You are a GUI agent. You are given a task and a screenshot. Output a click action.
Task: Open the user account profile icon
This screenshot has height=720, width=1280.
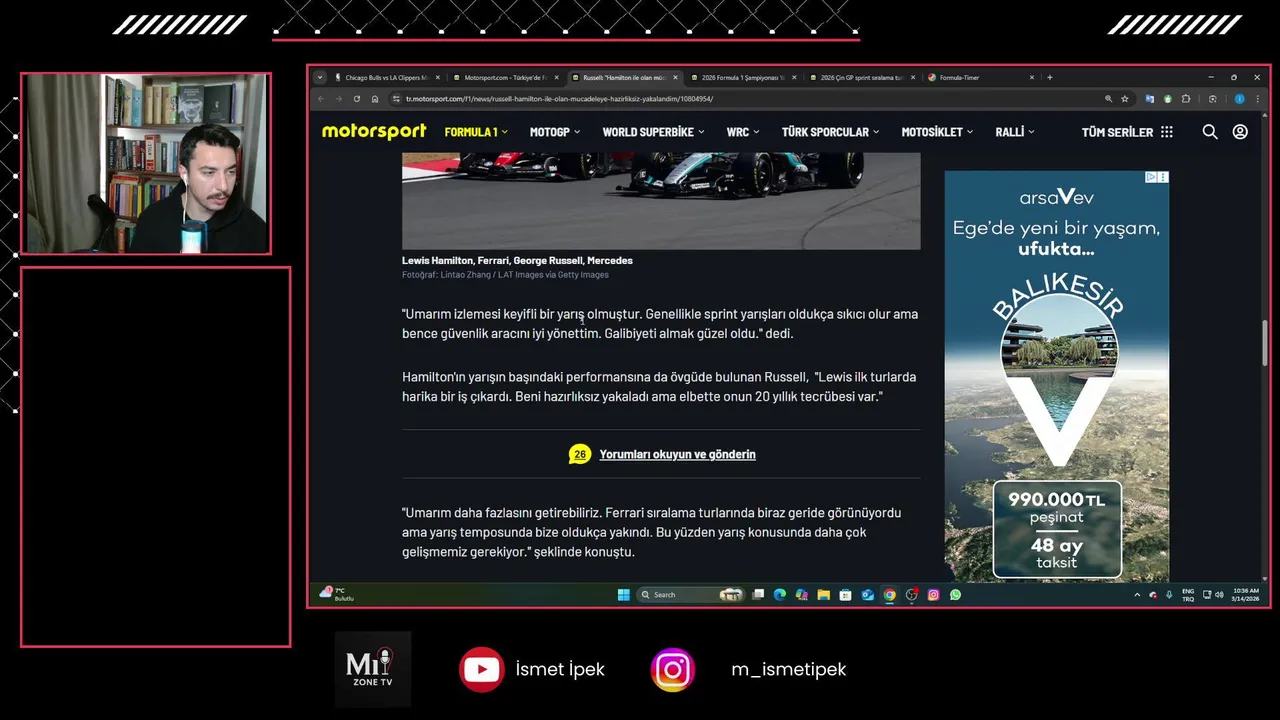click(x=1240, y=132)
